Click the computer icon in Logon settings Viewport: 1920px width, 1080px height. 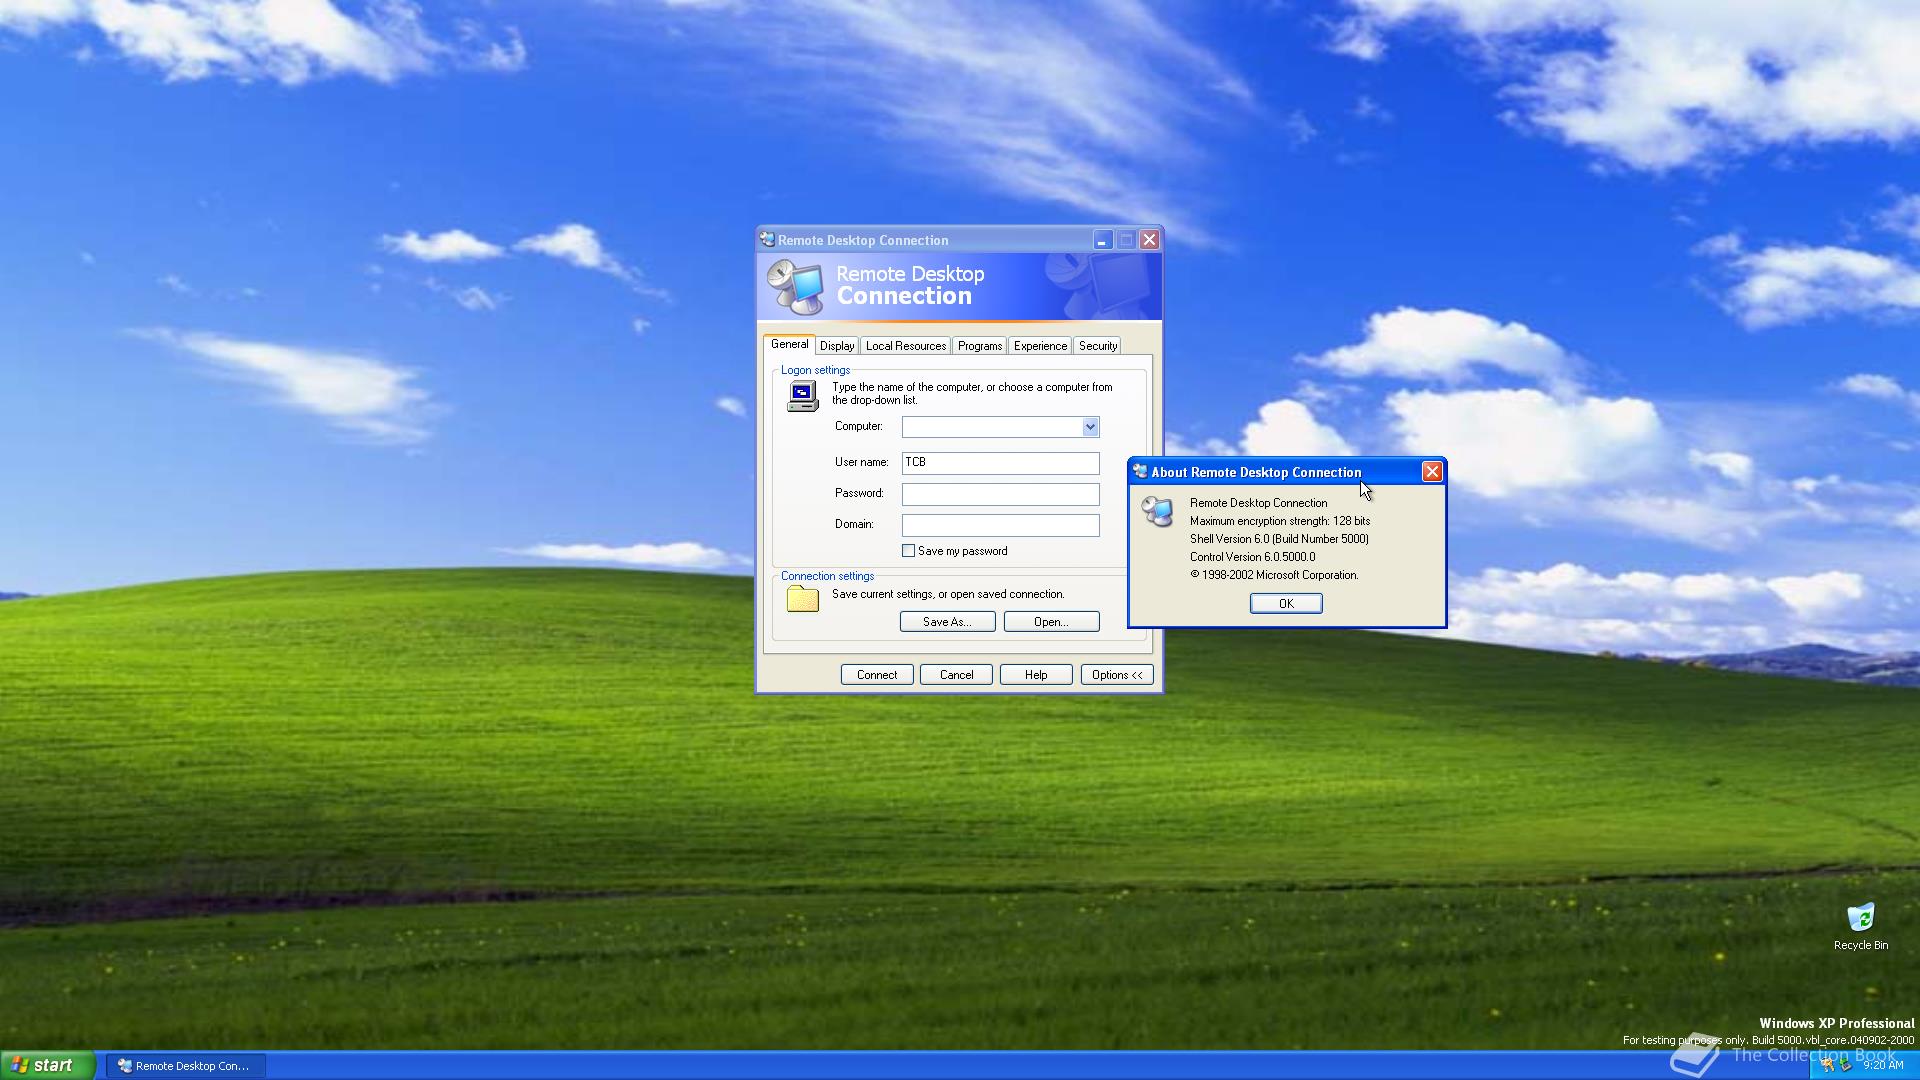(x=802, y=396)
